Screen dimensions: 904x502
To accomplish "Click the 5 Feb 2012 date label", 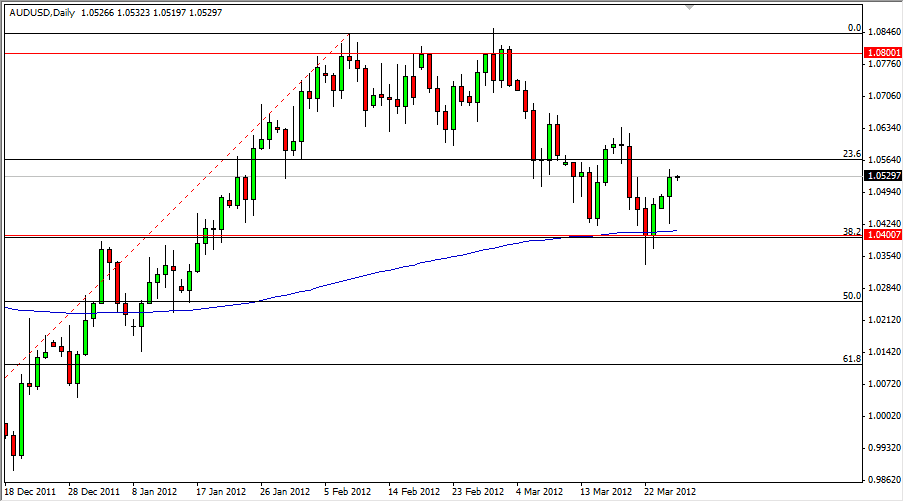I will coord(347,492).
